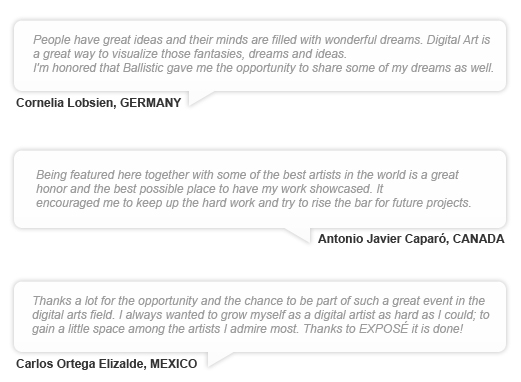Click the word GERMANY

coord(151,103)
